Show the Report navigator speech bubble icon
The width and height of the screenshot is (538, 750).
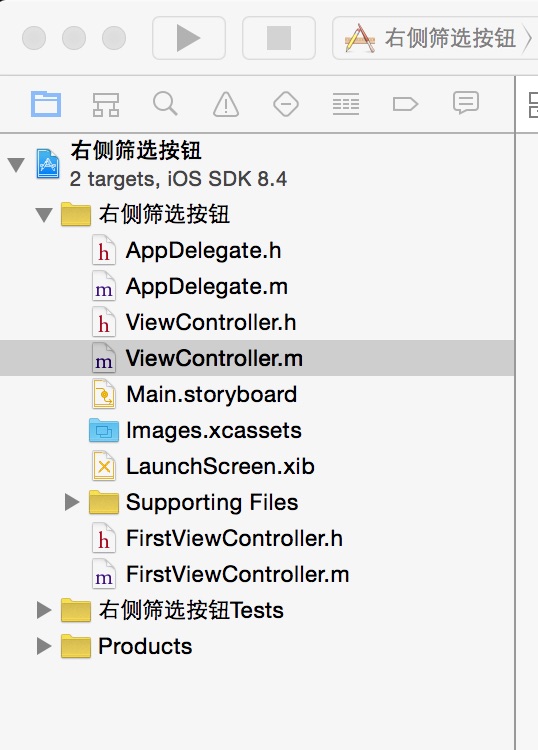(466, 103)
